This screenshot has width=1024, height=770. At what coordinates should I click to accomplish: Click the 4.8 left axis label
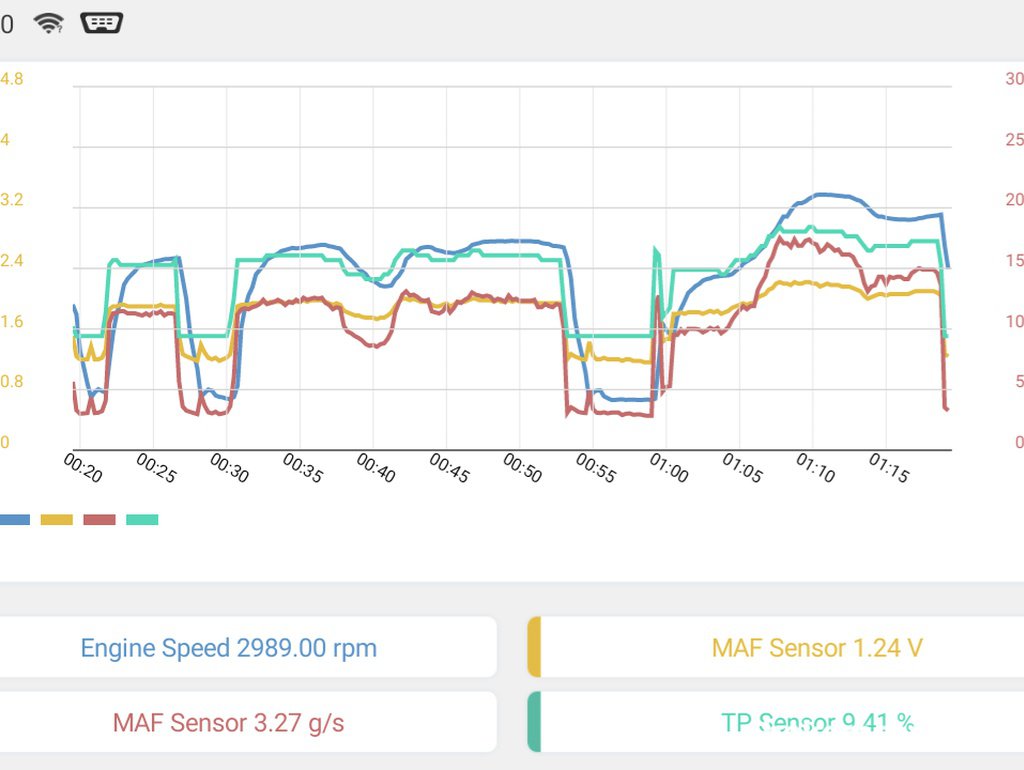(x=12, y=79)
